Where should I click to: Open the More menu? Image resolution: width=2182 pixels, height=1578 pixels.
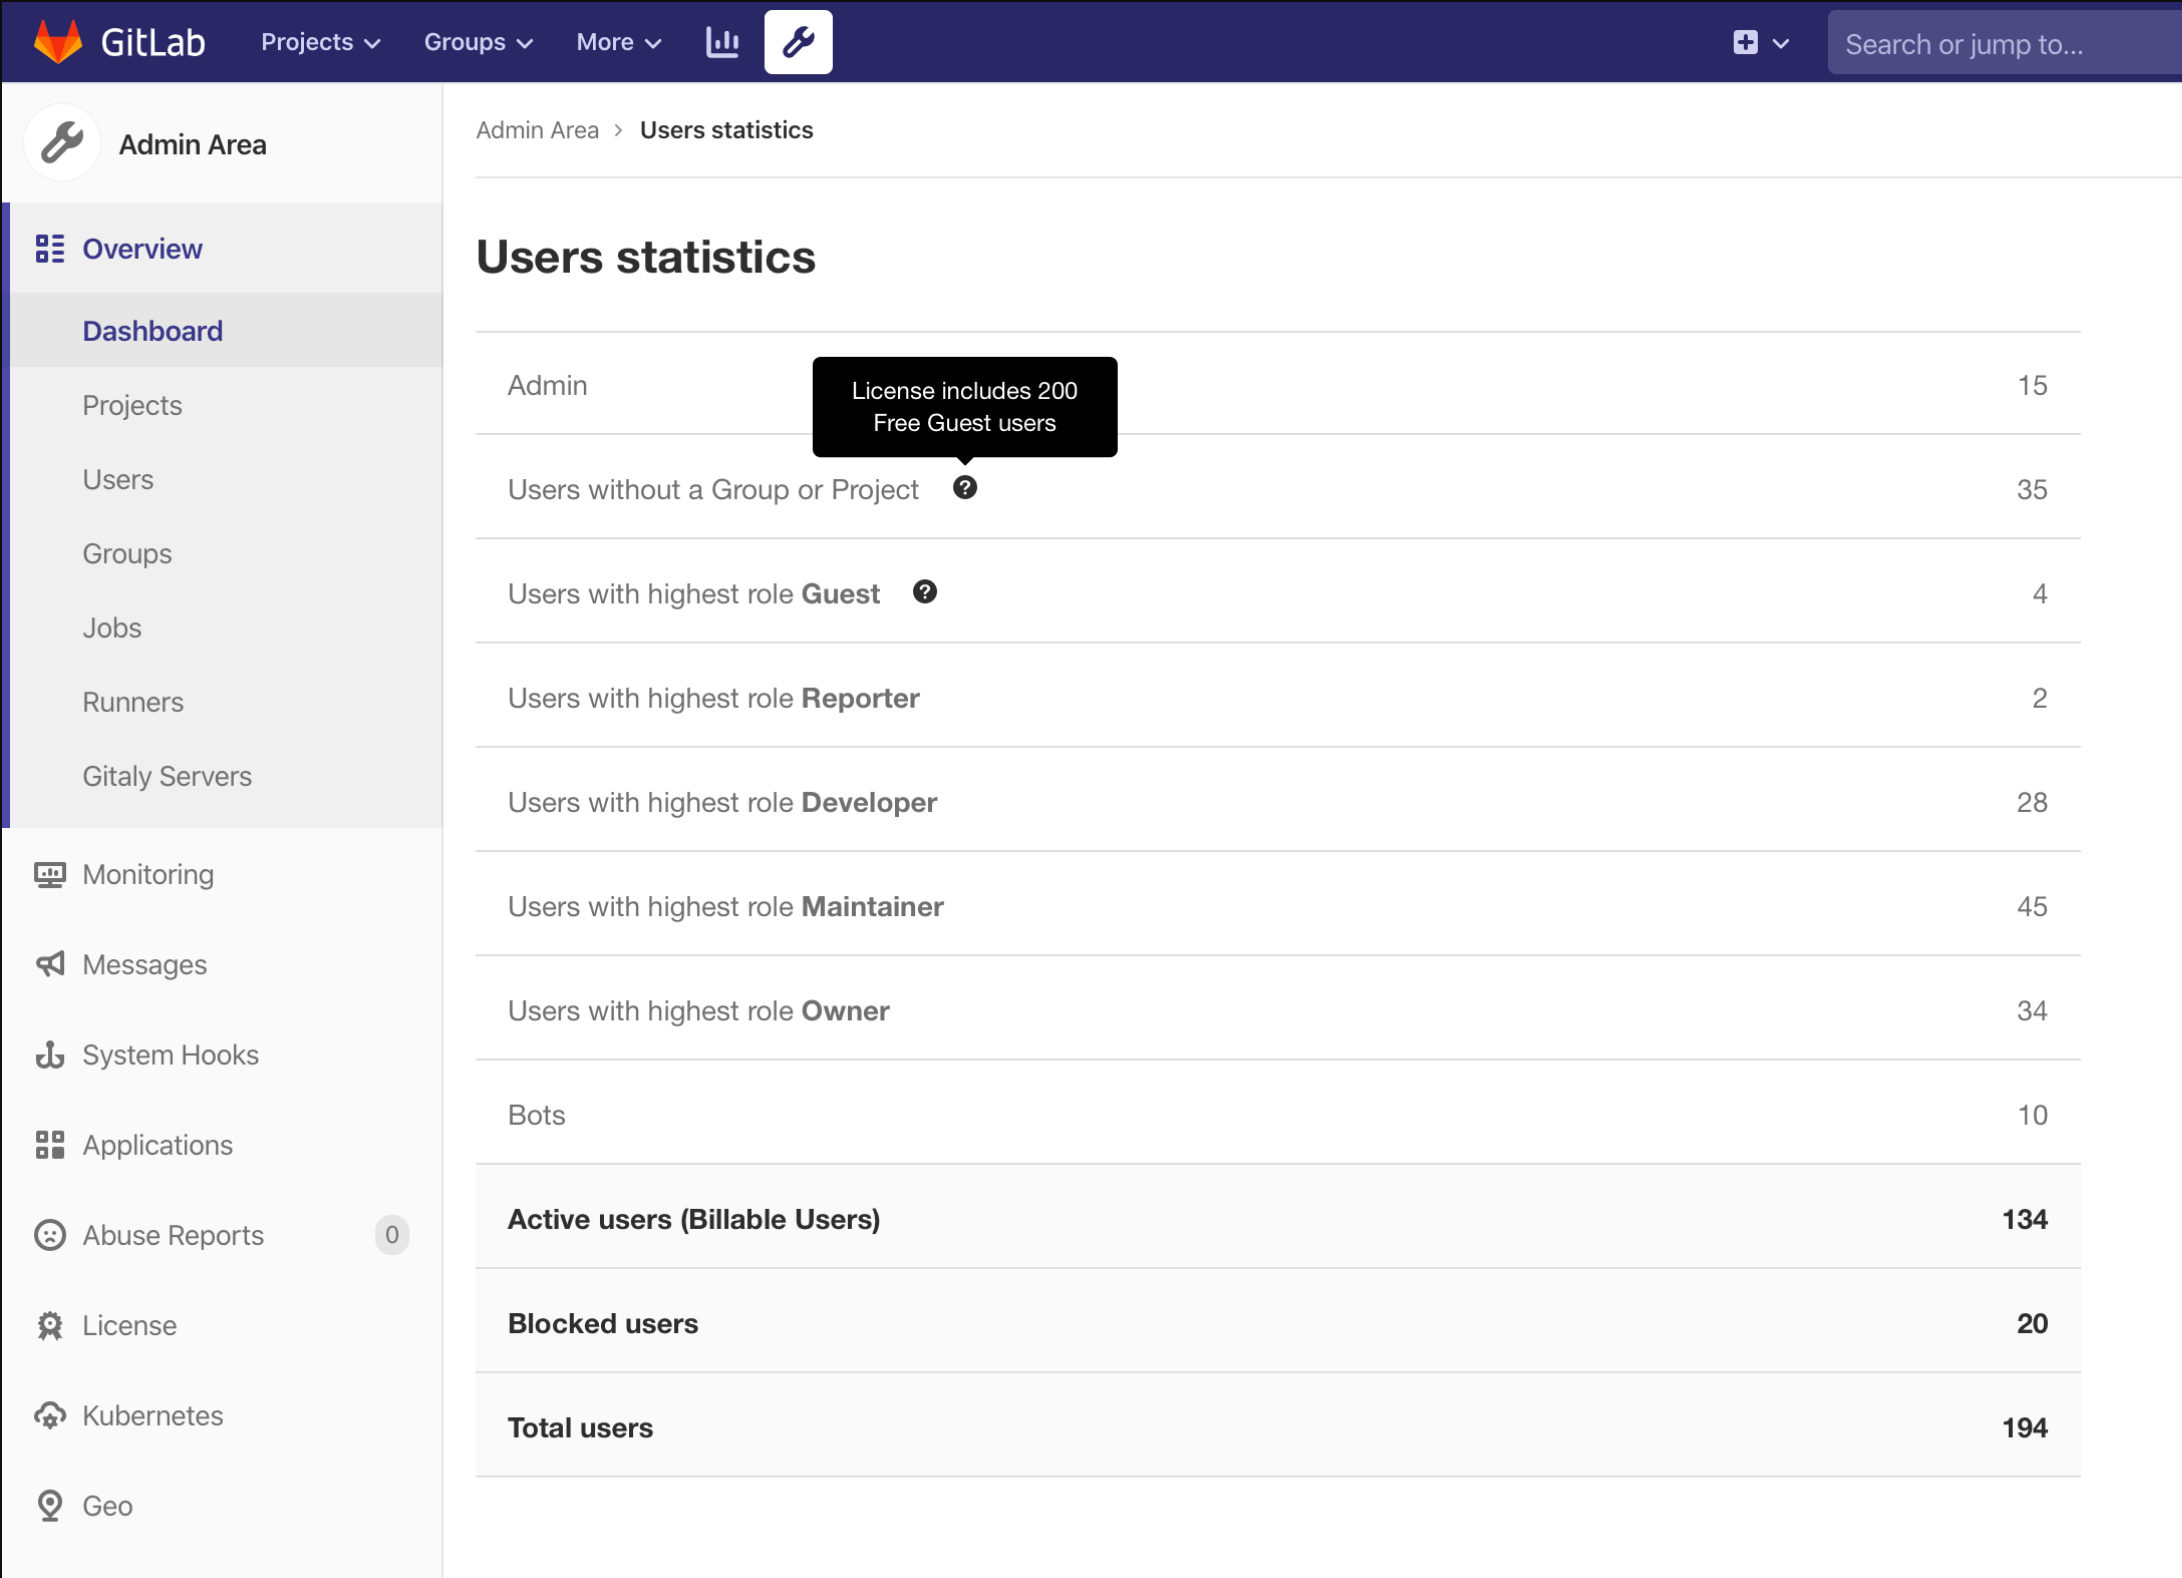coord(617,41)
